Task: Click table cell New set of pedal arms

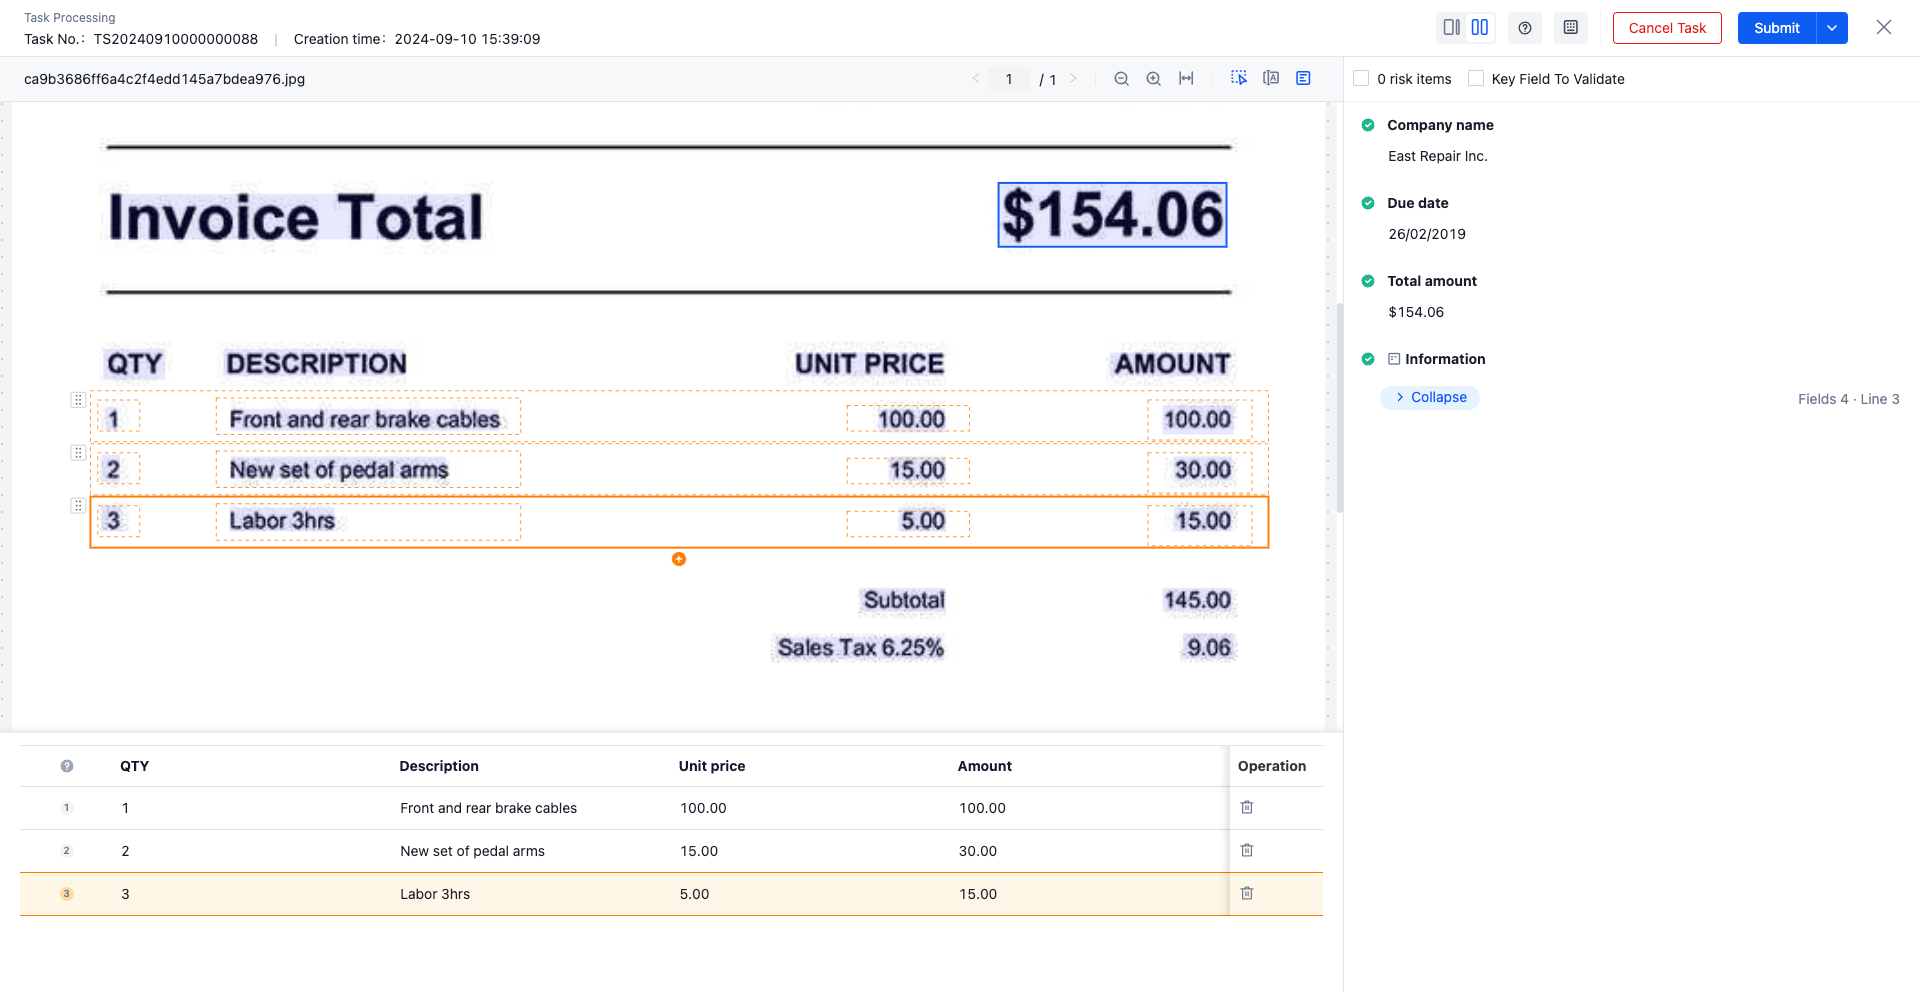Action: 472,851
